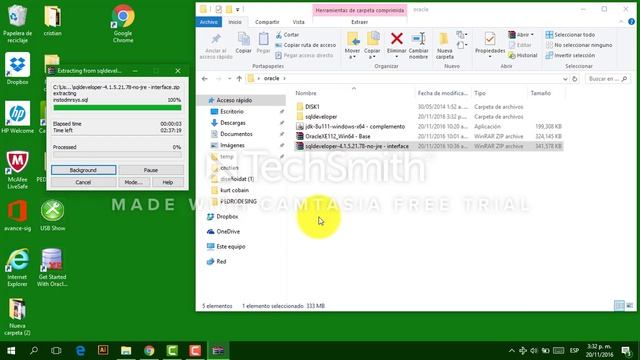The width and height of the screenshot is (640, 360).
Task: Collapse the ribbon chevron
Action: [x=621, y=22]
